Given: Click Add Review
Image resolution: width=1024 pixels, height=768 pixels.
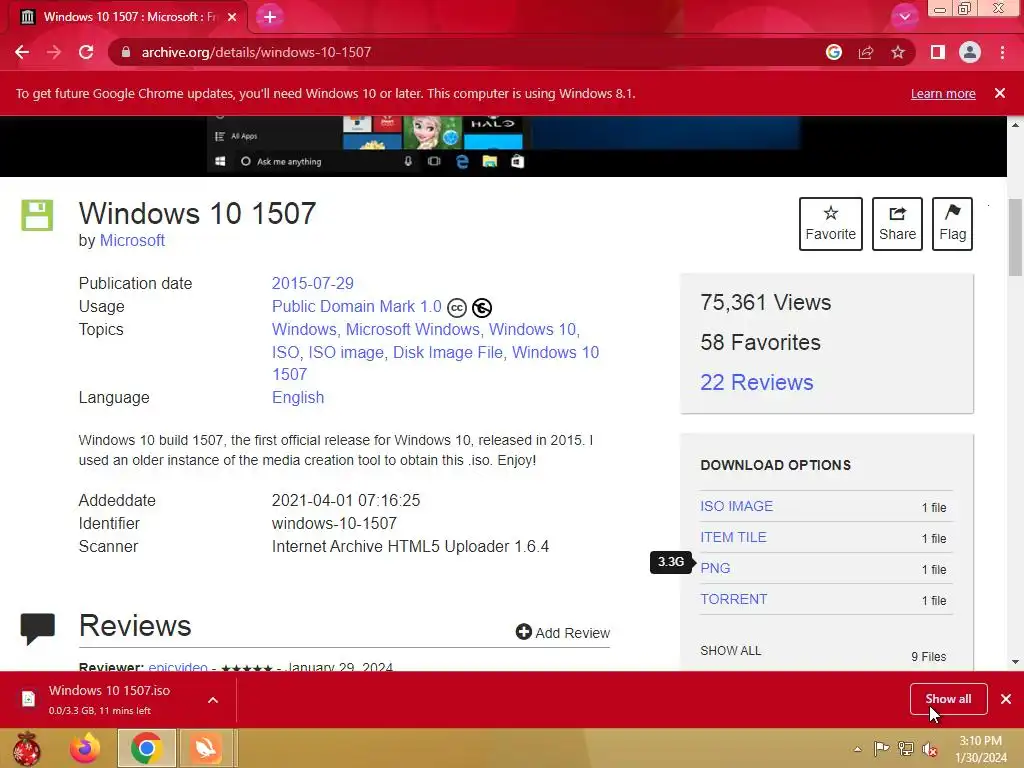Looking at the screenshot, I should [563, 632].
